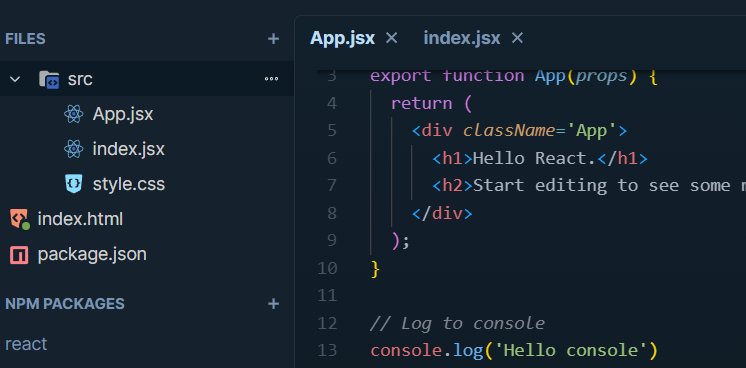Open style.css in the file tree
This screenshot has width=746, height=368.
[129, 184]
